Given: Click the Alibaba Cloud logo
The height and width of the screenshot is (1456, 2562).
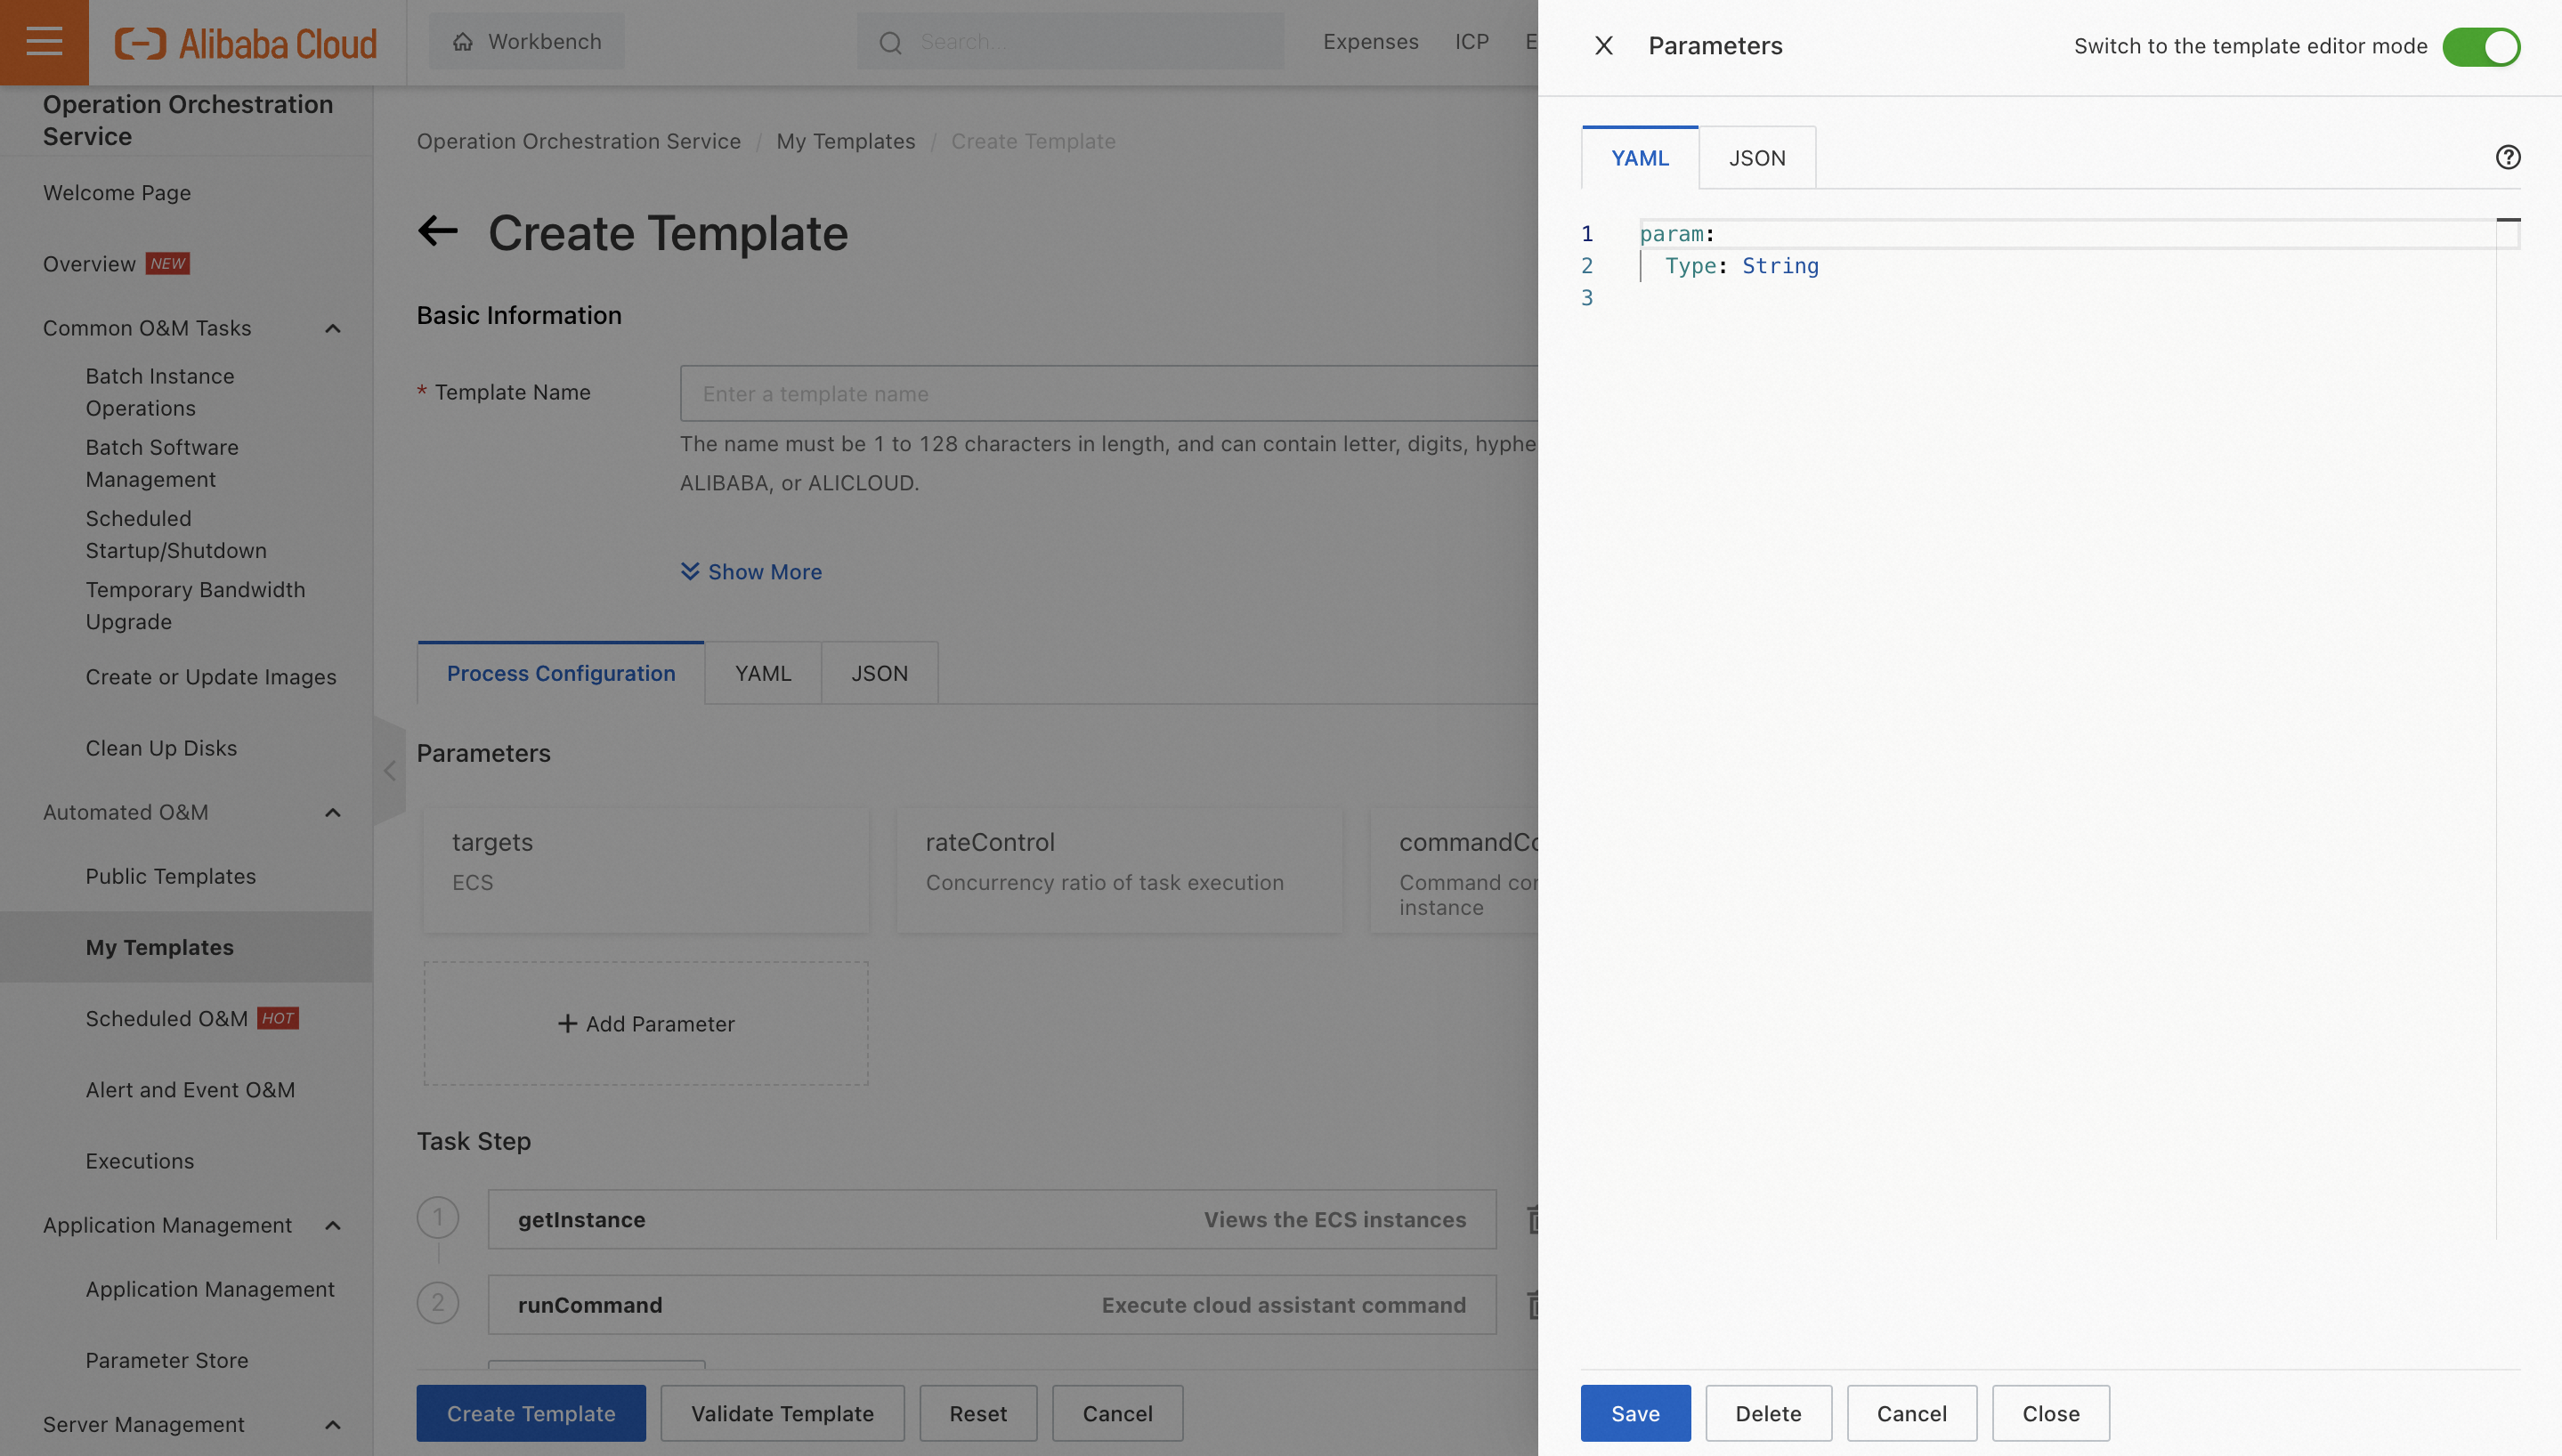Looking at the screenshot, I should [246, 43].
